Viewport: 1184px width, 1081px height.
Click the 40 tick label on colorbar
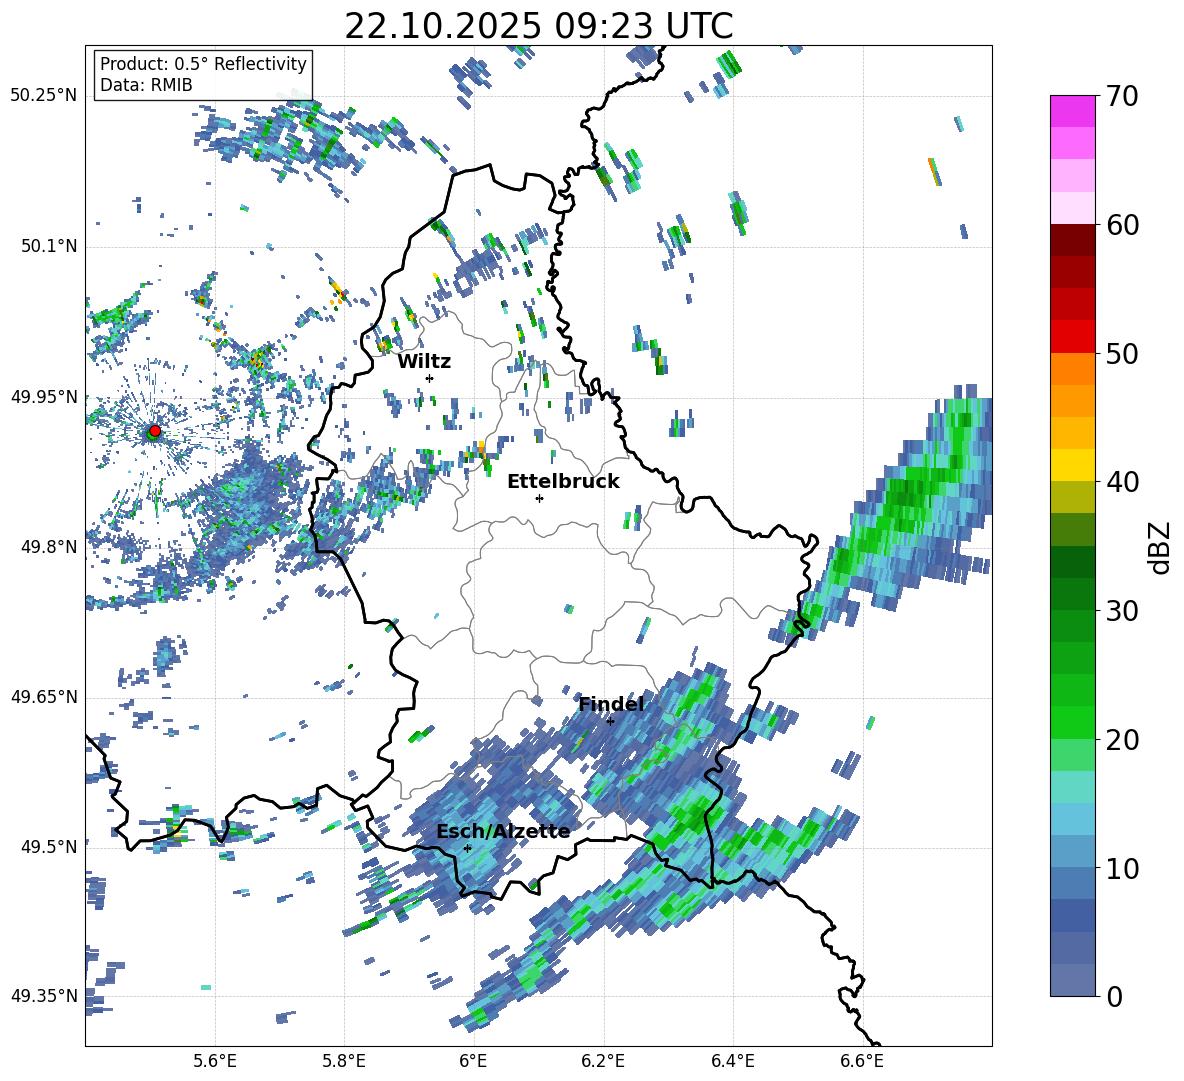1122,482
